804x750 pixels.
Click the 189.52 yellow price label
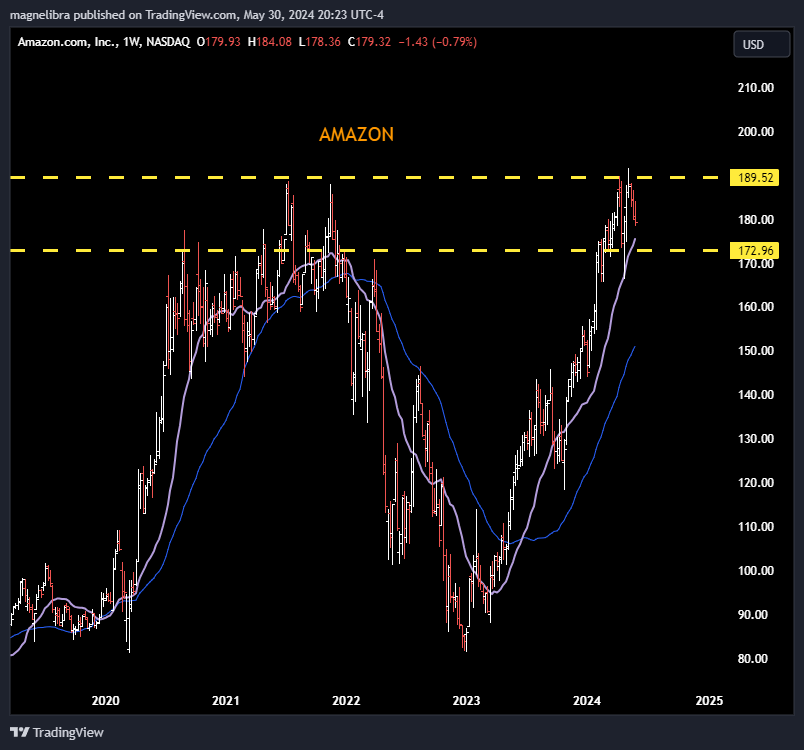(754, 177)
